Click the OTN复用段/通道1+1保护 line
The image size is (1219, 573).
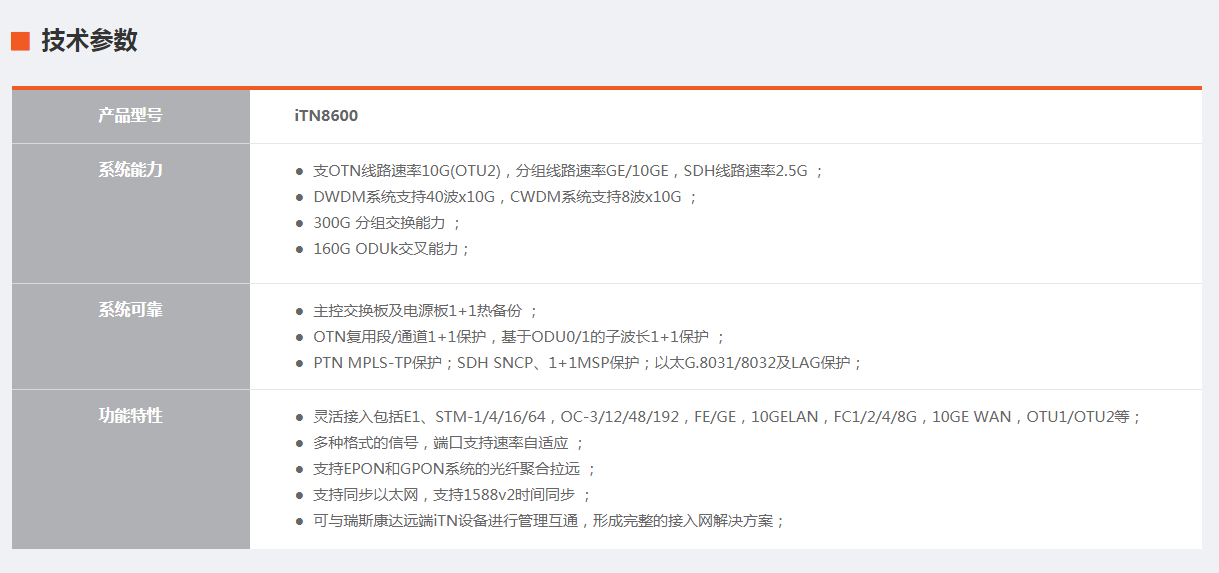(519, 337)
